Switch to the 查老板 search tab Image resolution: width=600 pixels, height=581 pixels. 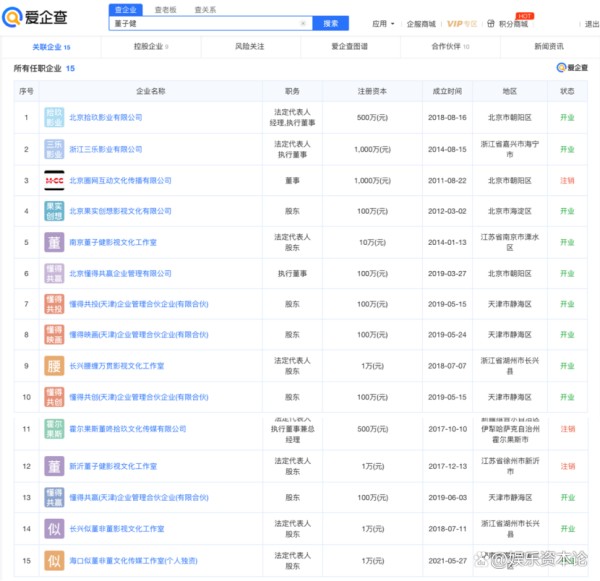tap(166, 10)
